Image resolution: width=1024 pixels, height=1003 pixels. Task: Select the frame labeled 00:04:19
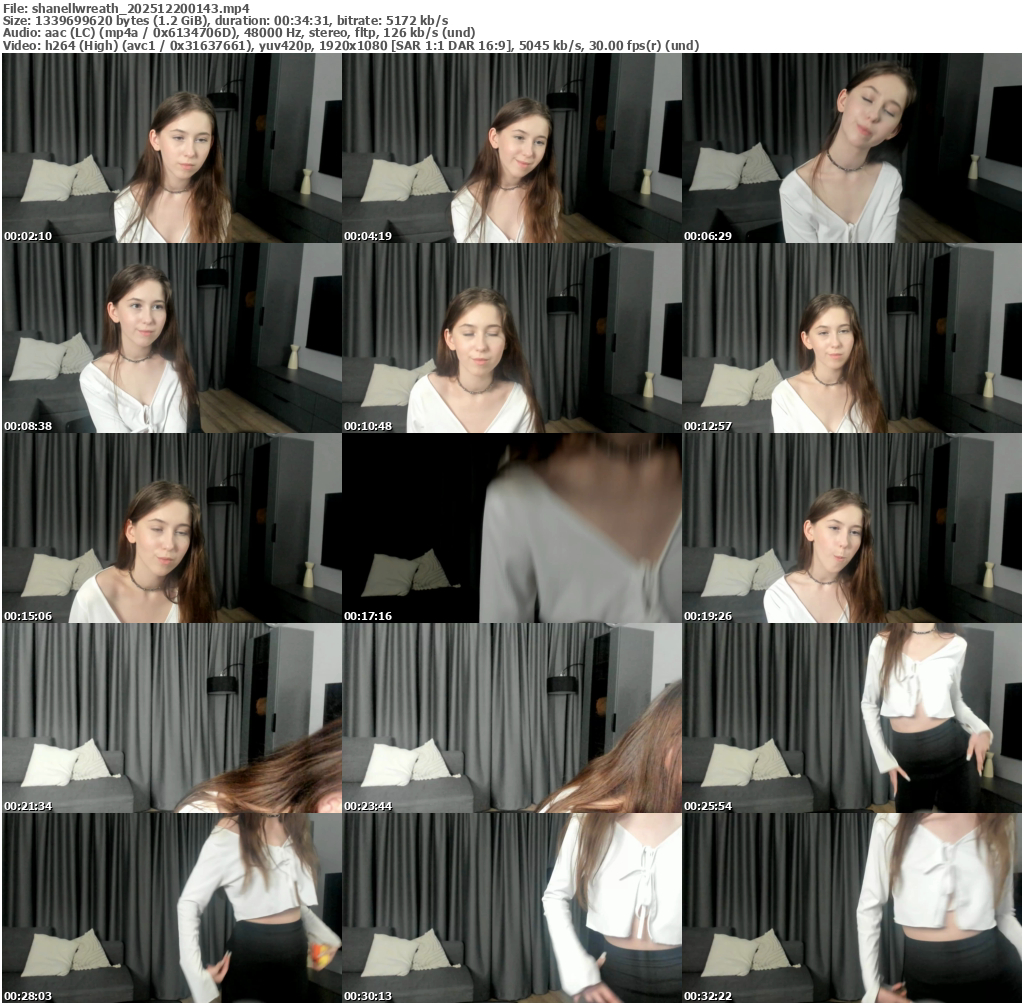pyautogui.click(x=511, y=148)
